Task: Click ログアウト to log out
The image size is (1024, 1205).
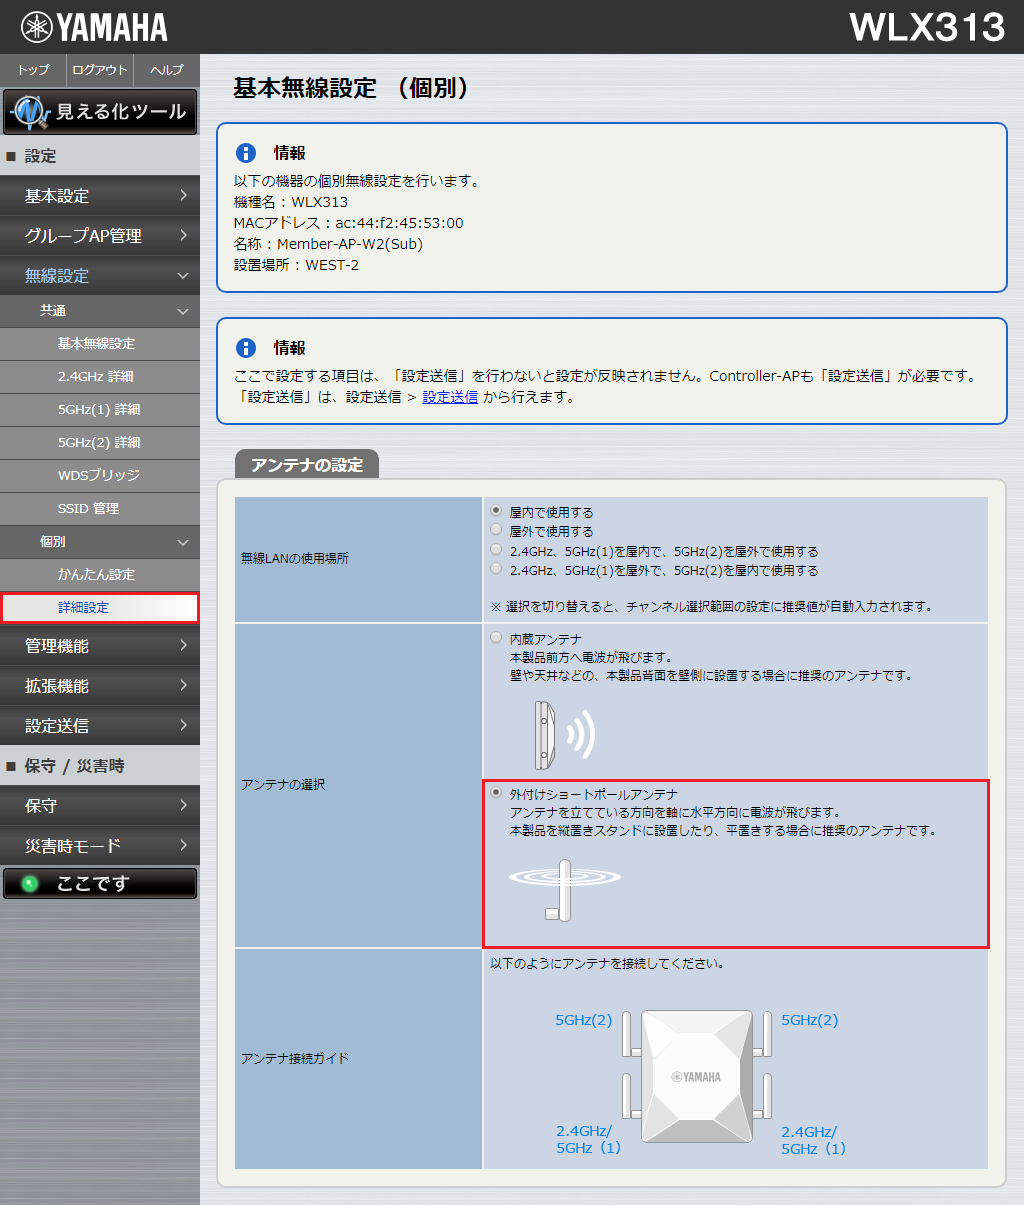Action: pyautogui.click(x=99, y=70)
